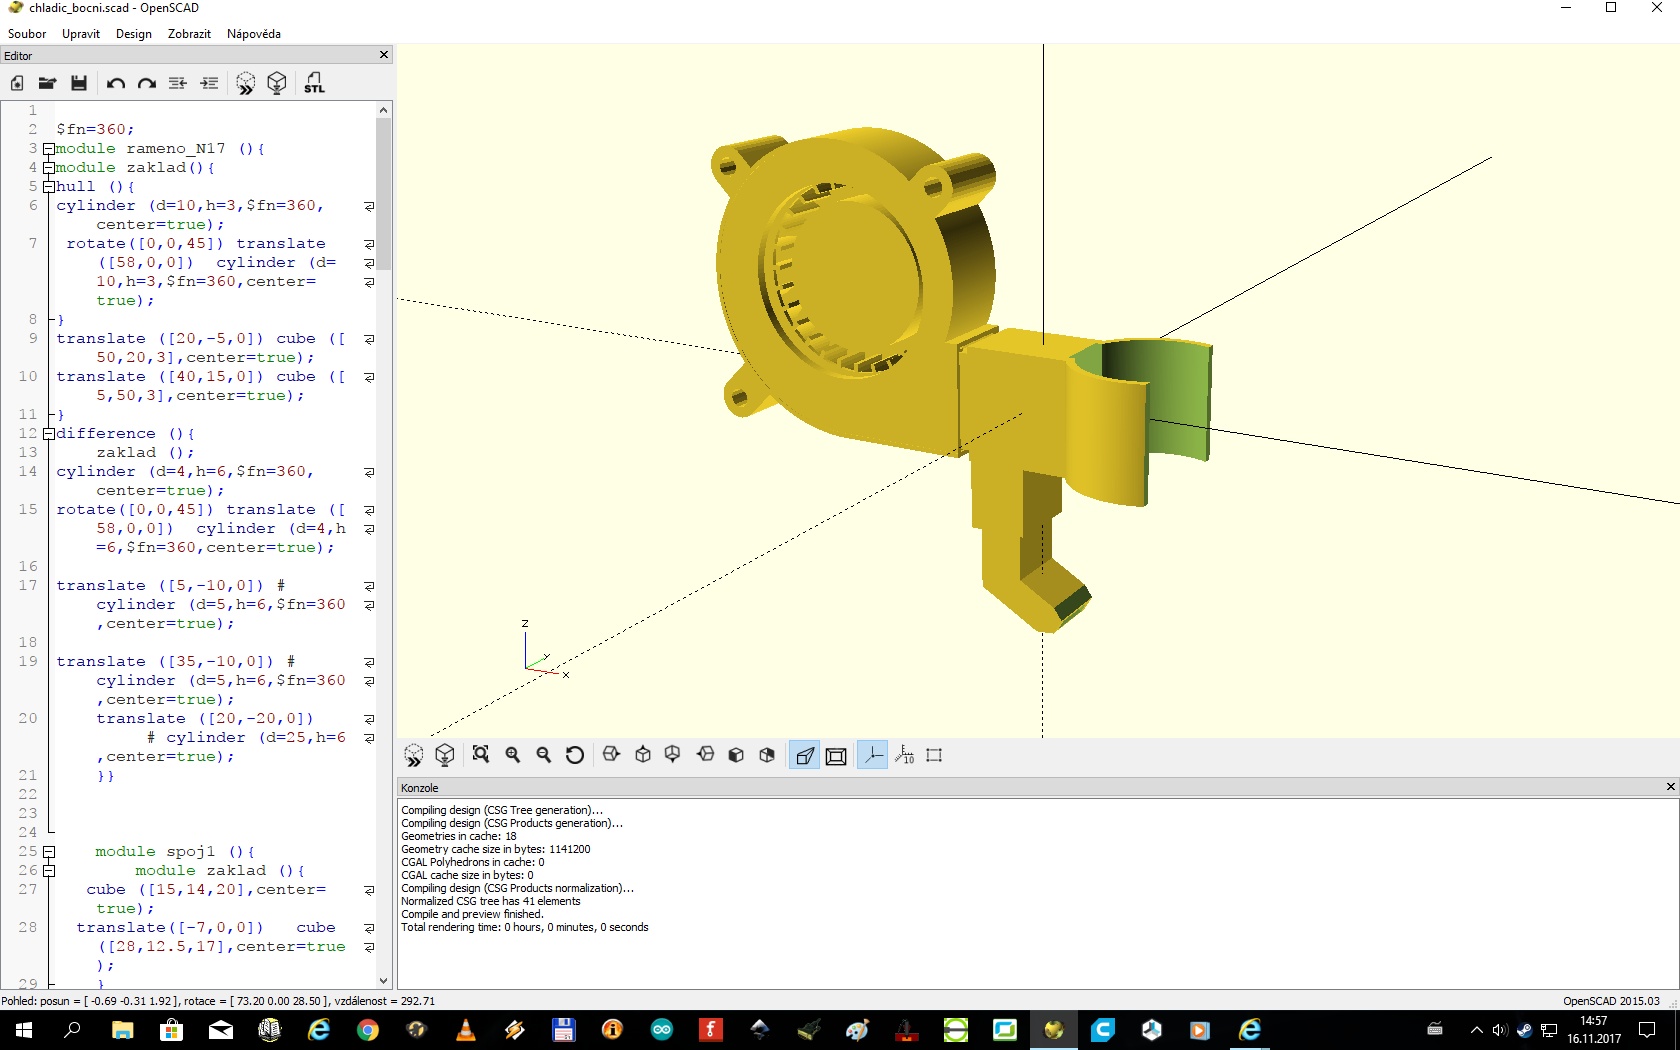The width and height of the screenshot is (1680, 1050).
Task: Click the Export as STL icon
Action: [314, 83]
